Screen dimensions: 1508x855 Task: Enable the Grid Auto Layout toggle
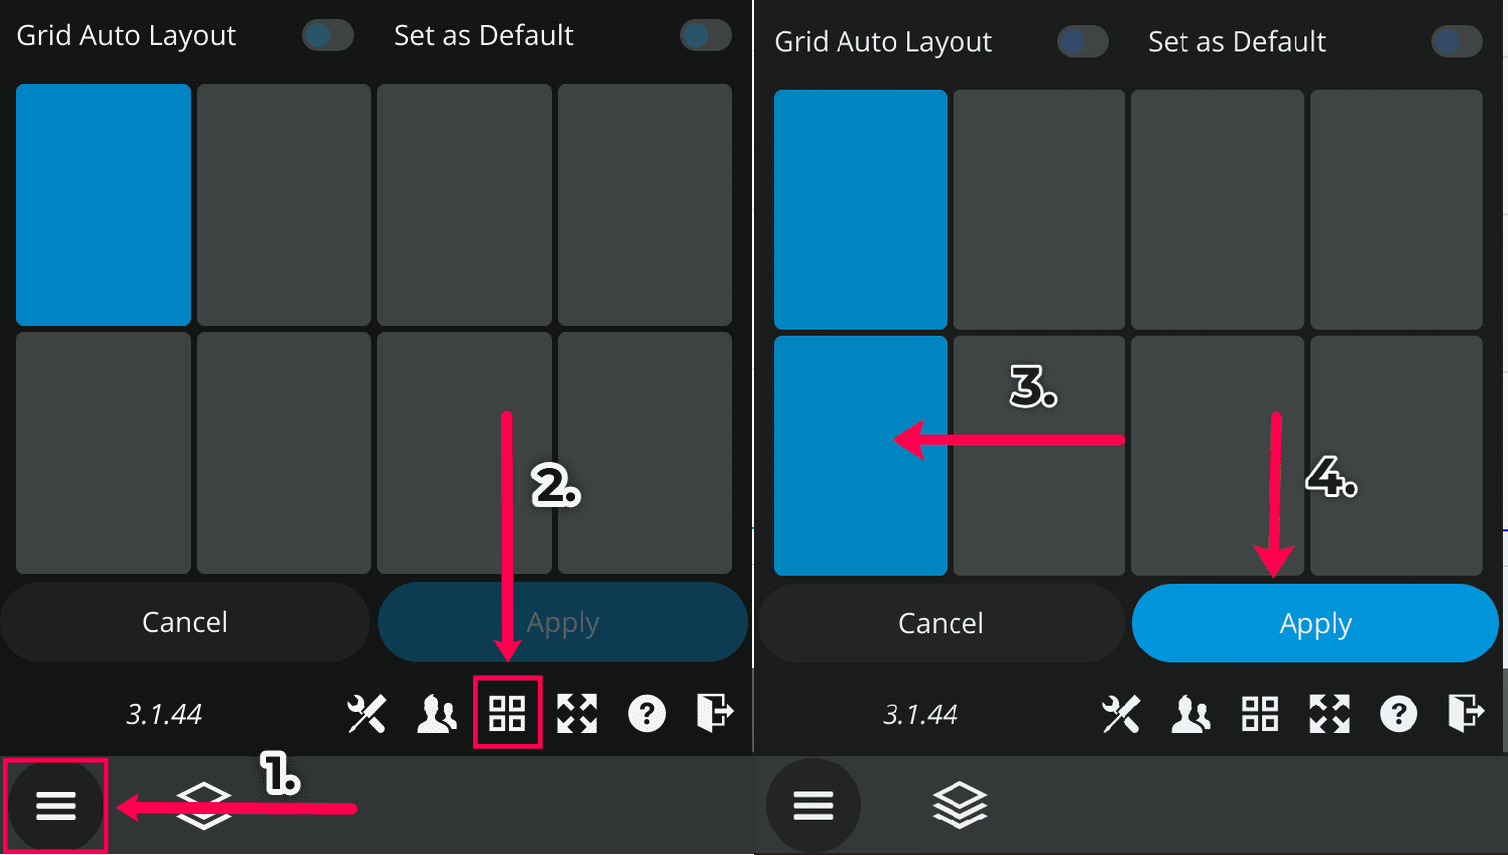[x=327, y=35]
